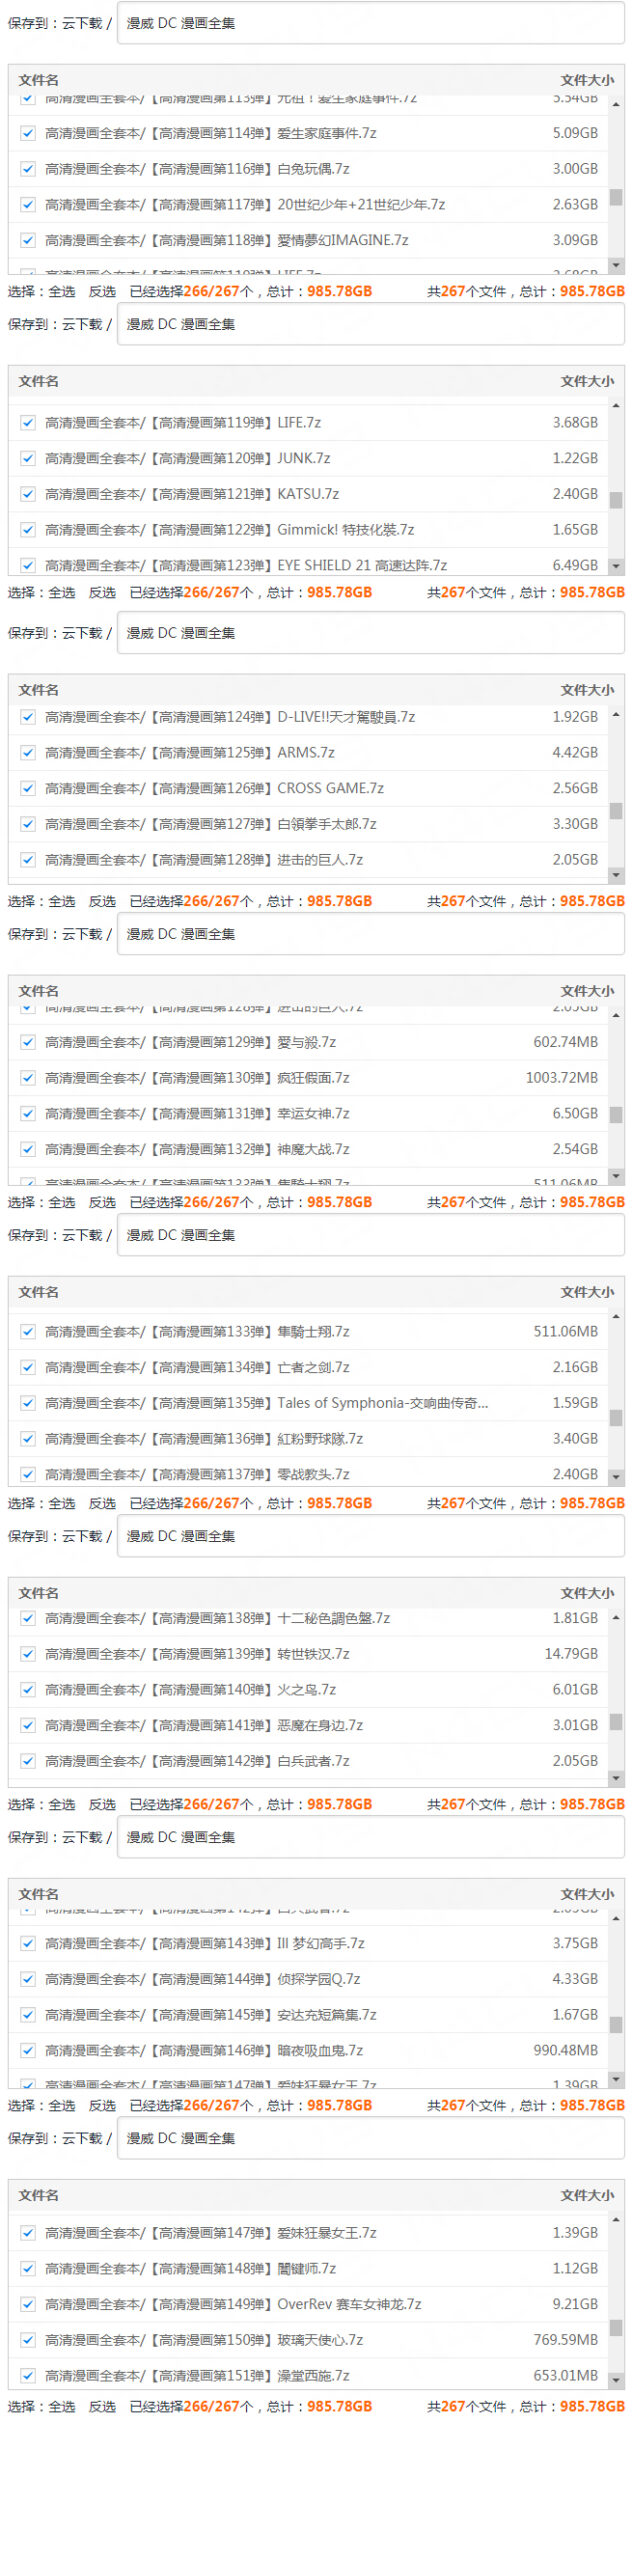Click scroll-up arrow beside D-LIVE!!天才駕駛員 row
The width and height of the screenshot is (632, 2560).
click(x=616, y=714)
